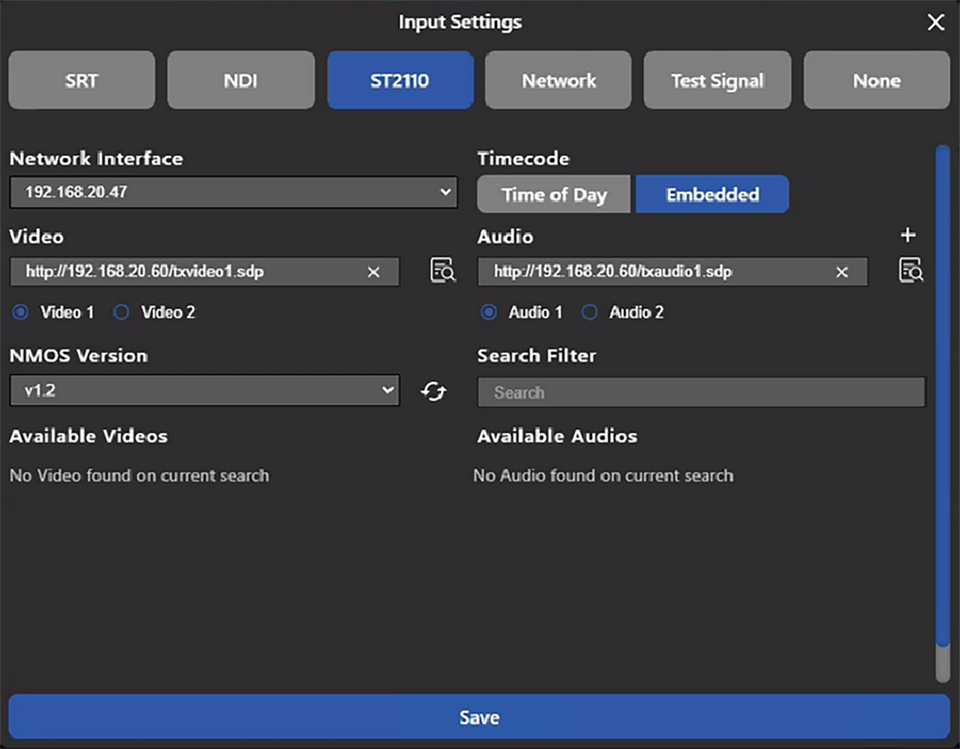Screen dimensions: 960x749
Task: Save the input settings
Action: click(x=479, y=717)
